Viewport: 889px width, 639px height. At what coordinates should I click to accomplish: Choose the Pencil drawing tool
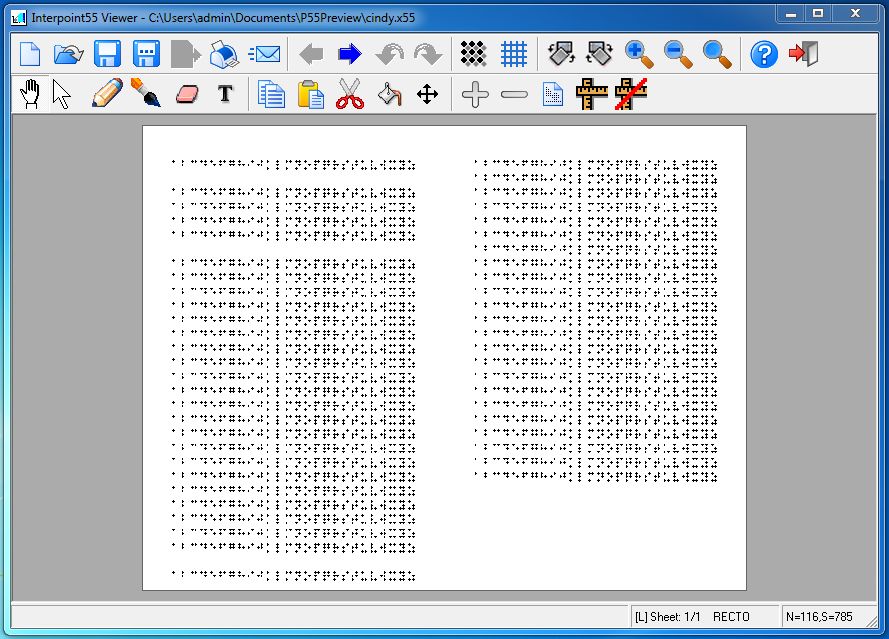tap(106, 95)
